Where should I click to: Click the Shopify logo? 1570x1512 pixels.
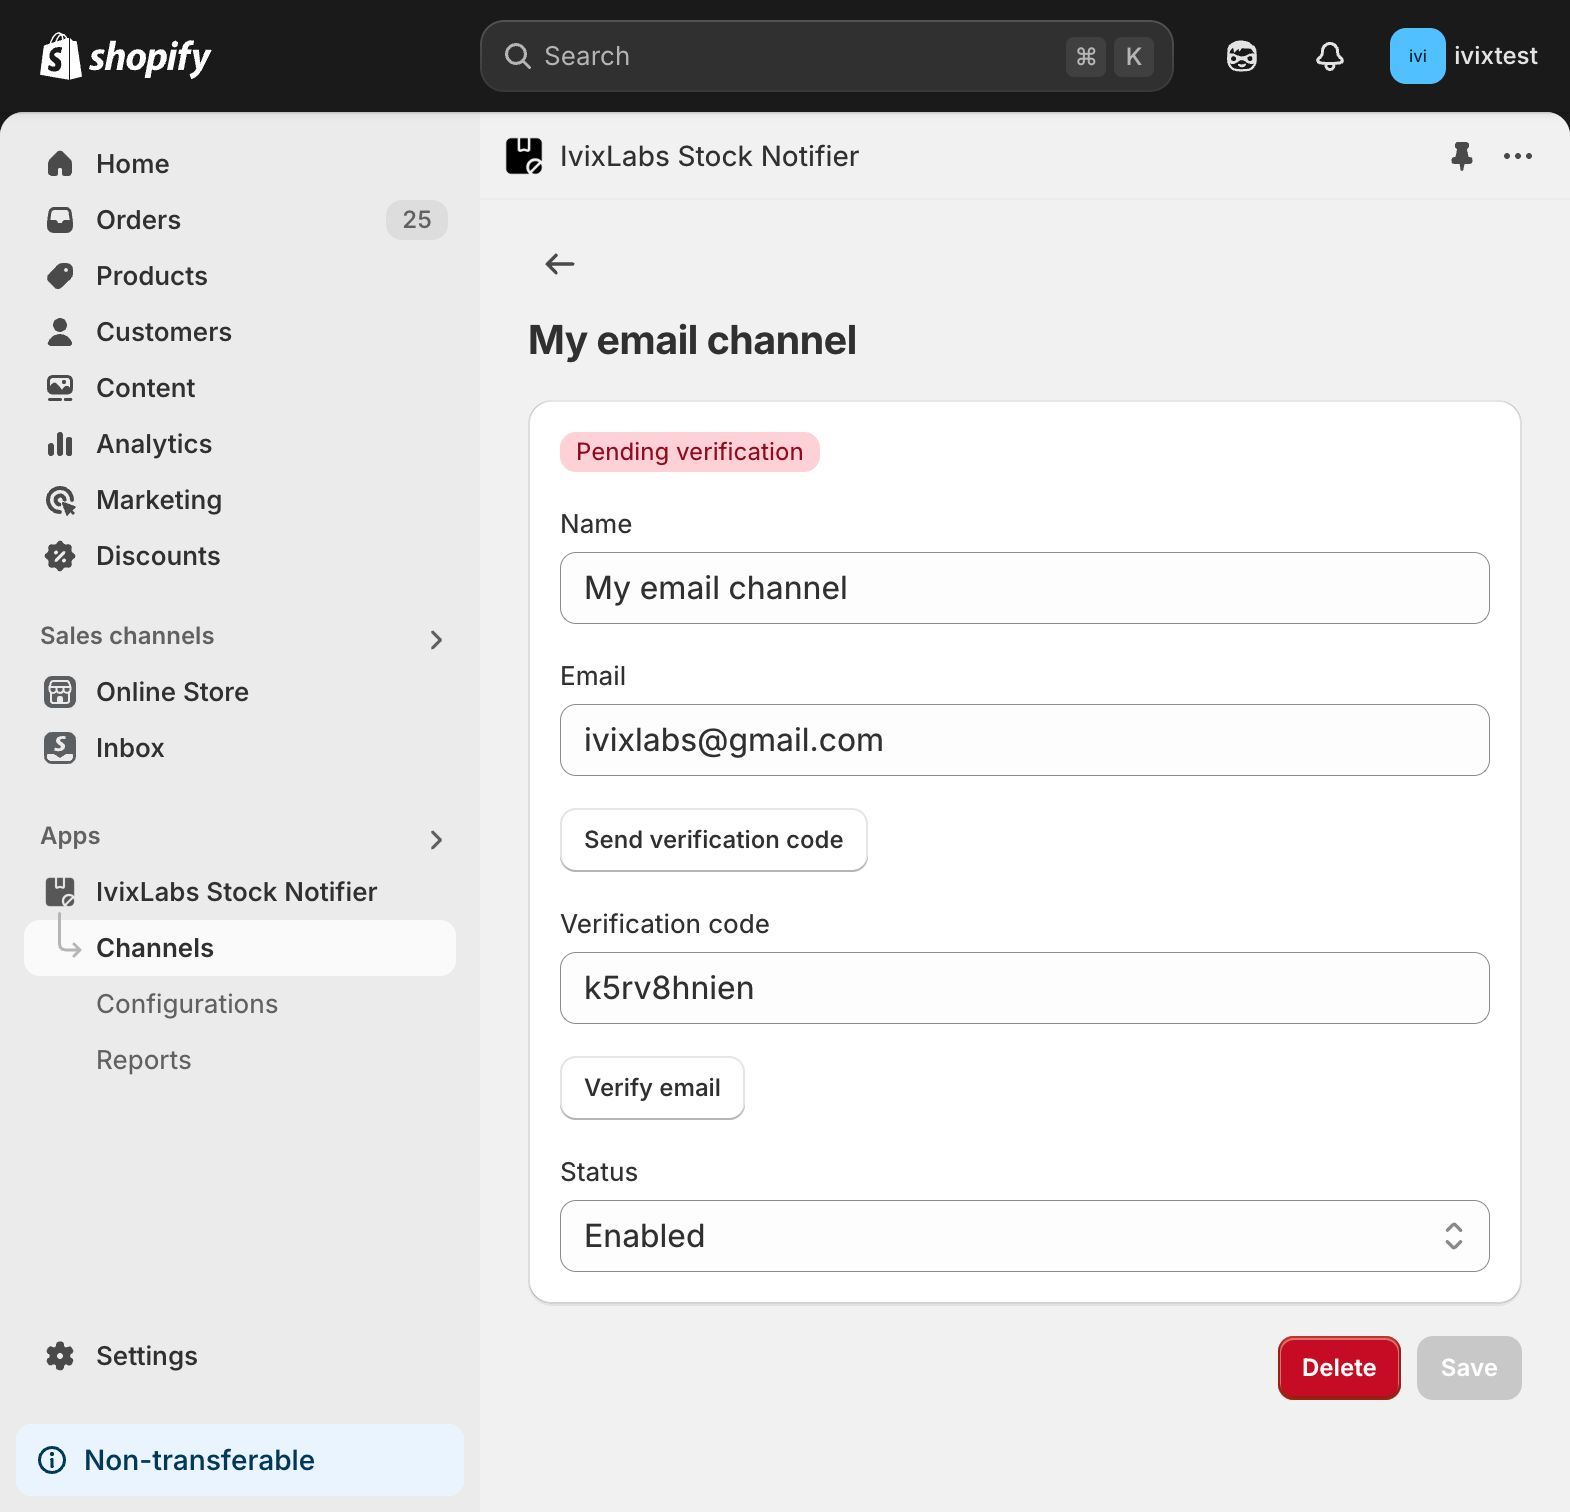(x=125, y=56)
